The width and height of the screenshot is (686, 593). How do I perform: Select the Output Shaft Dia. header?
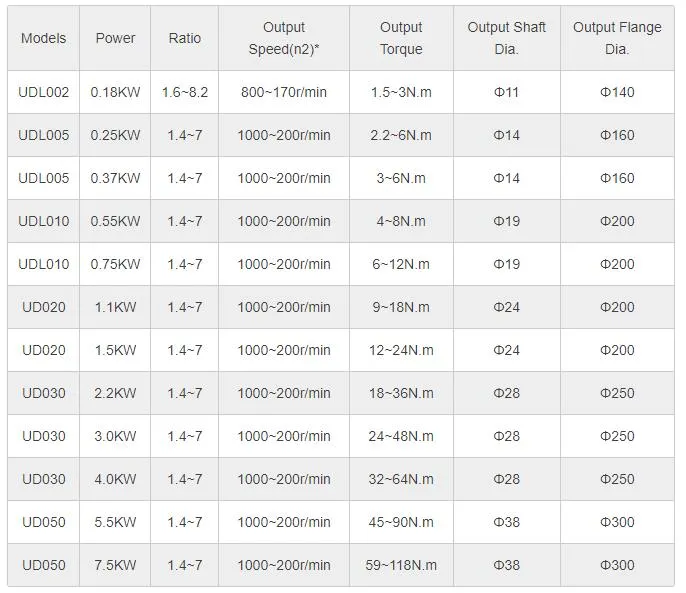[507, 38]
